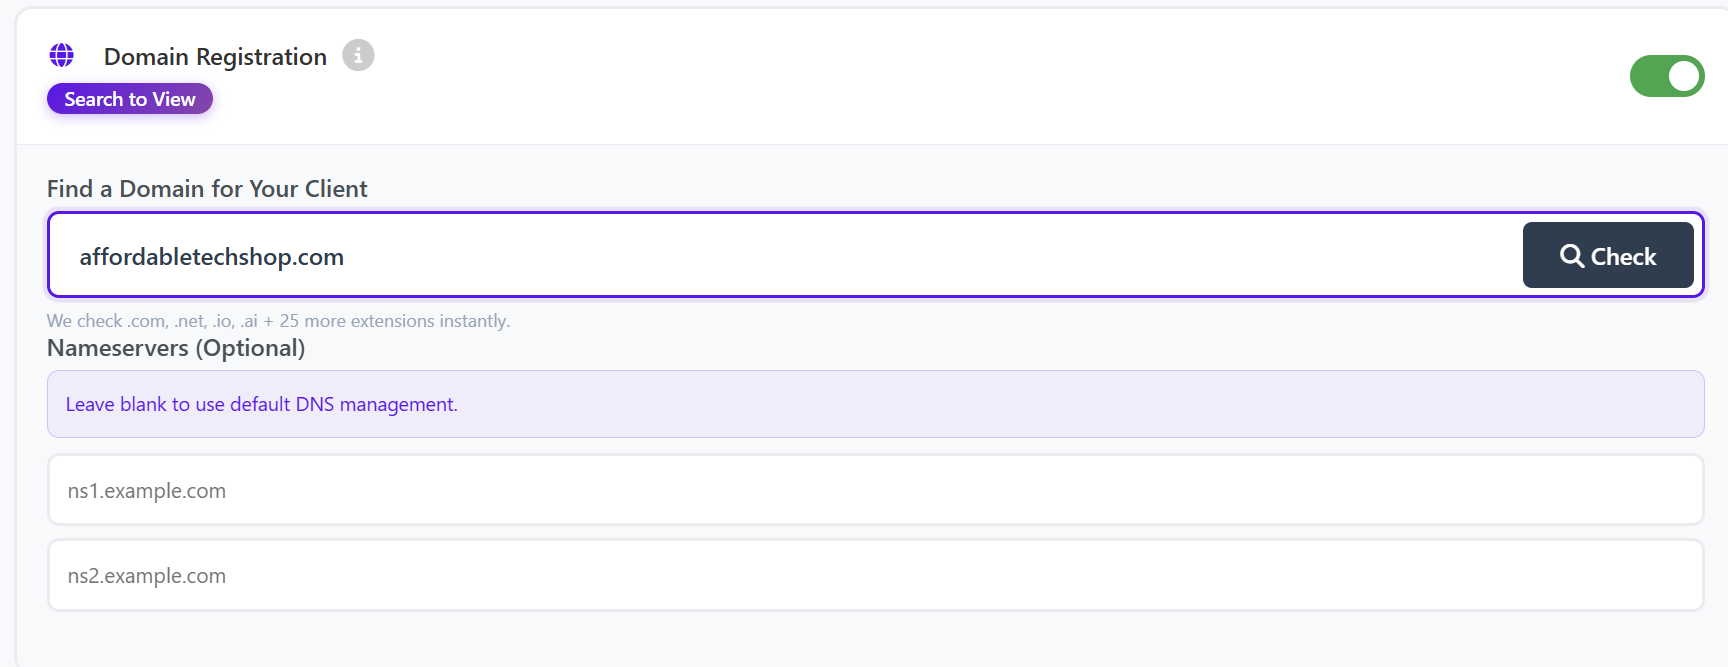Click the Domain Registration heading
Viewport: 1728px width, 667px height.
pyautogui.click(x=215, y=57)
